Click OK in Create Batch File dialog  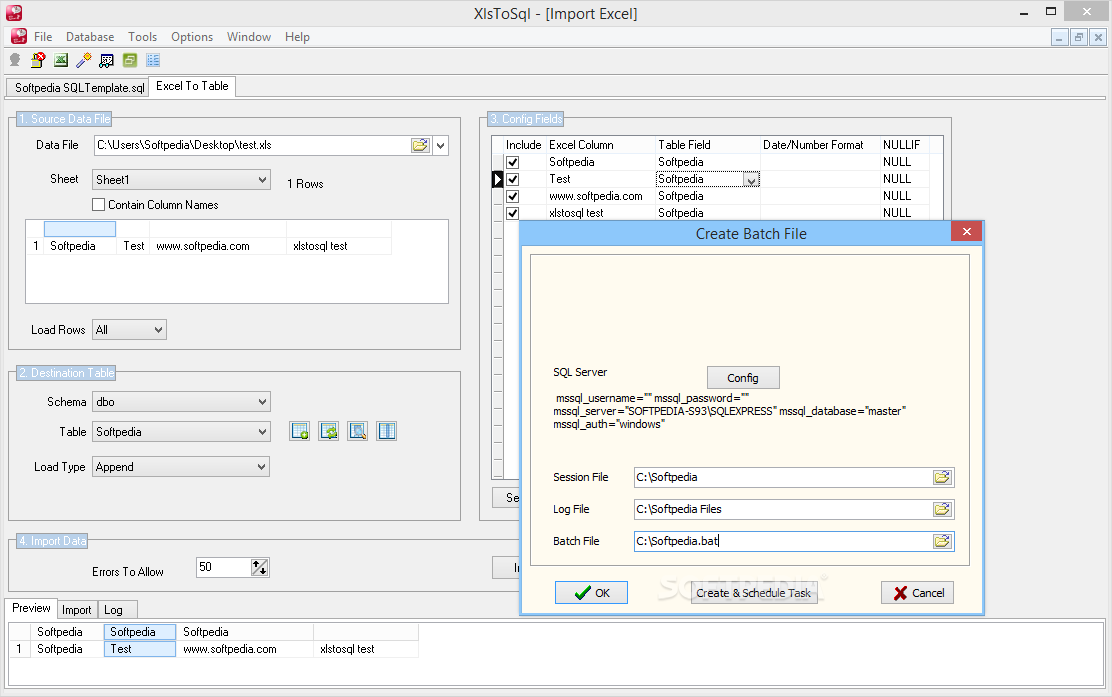click(591, 593)
